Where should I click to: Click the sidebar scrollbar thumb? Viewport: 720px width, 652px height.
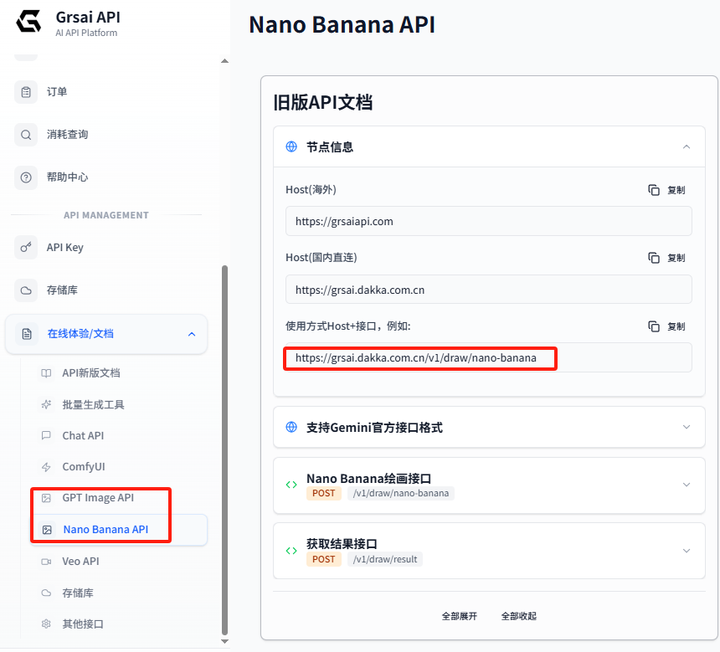225,450
